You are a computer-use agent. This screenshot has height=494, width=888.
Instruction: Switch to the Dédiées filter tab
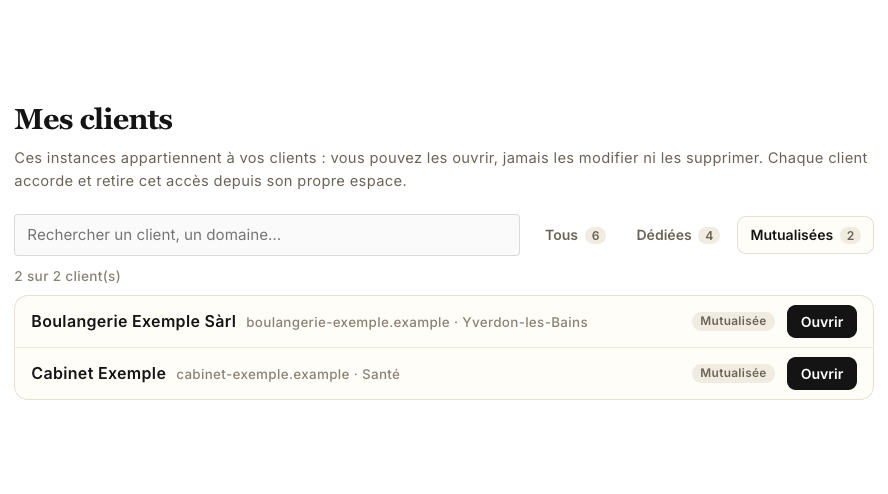point(677,235)
